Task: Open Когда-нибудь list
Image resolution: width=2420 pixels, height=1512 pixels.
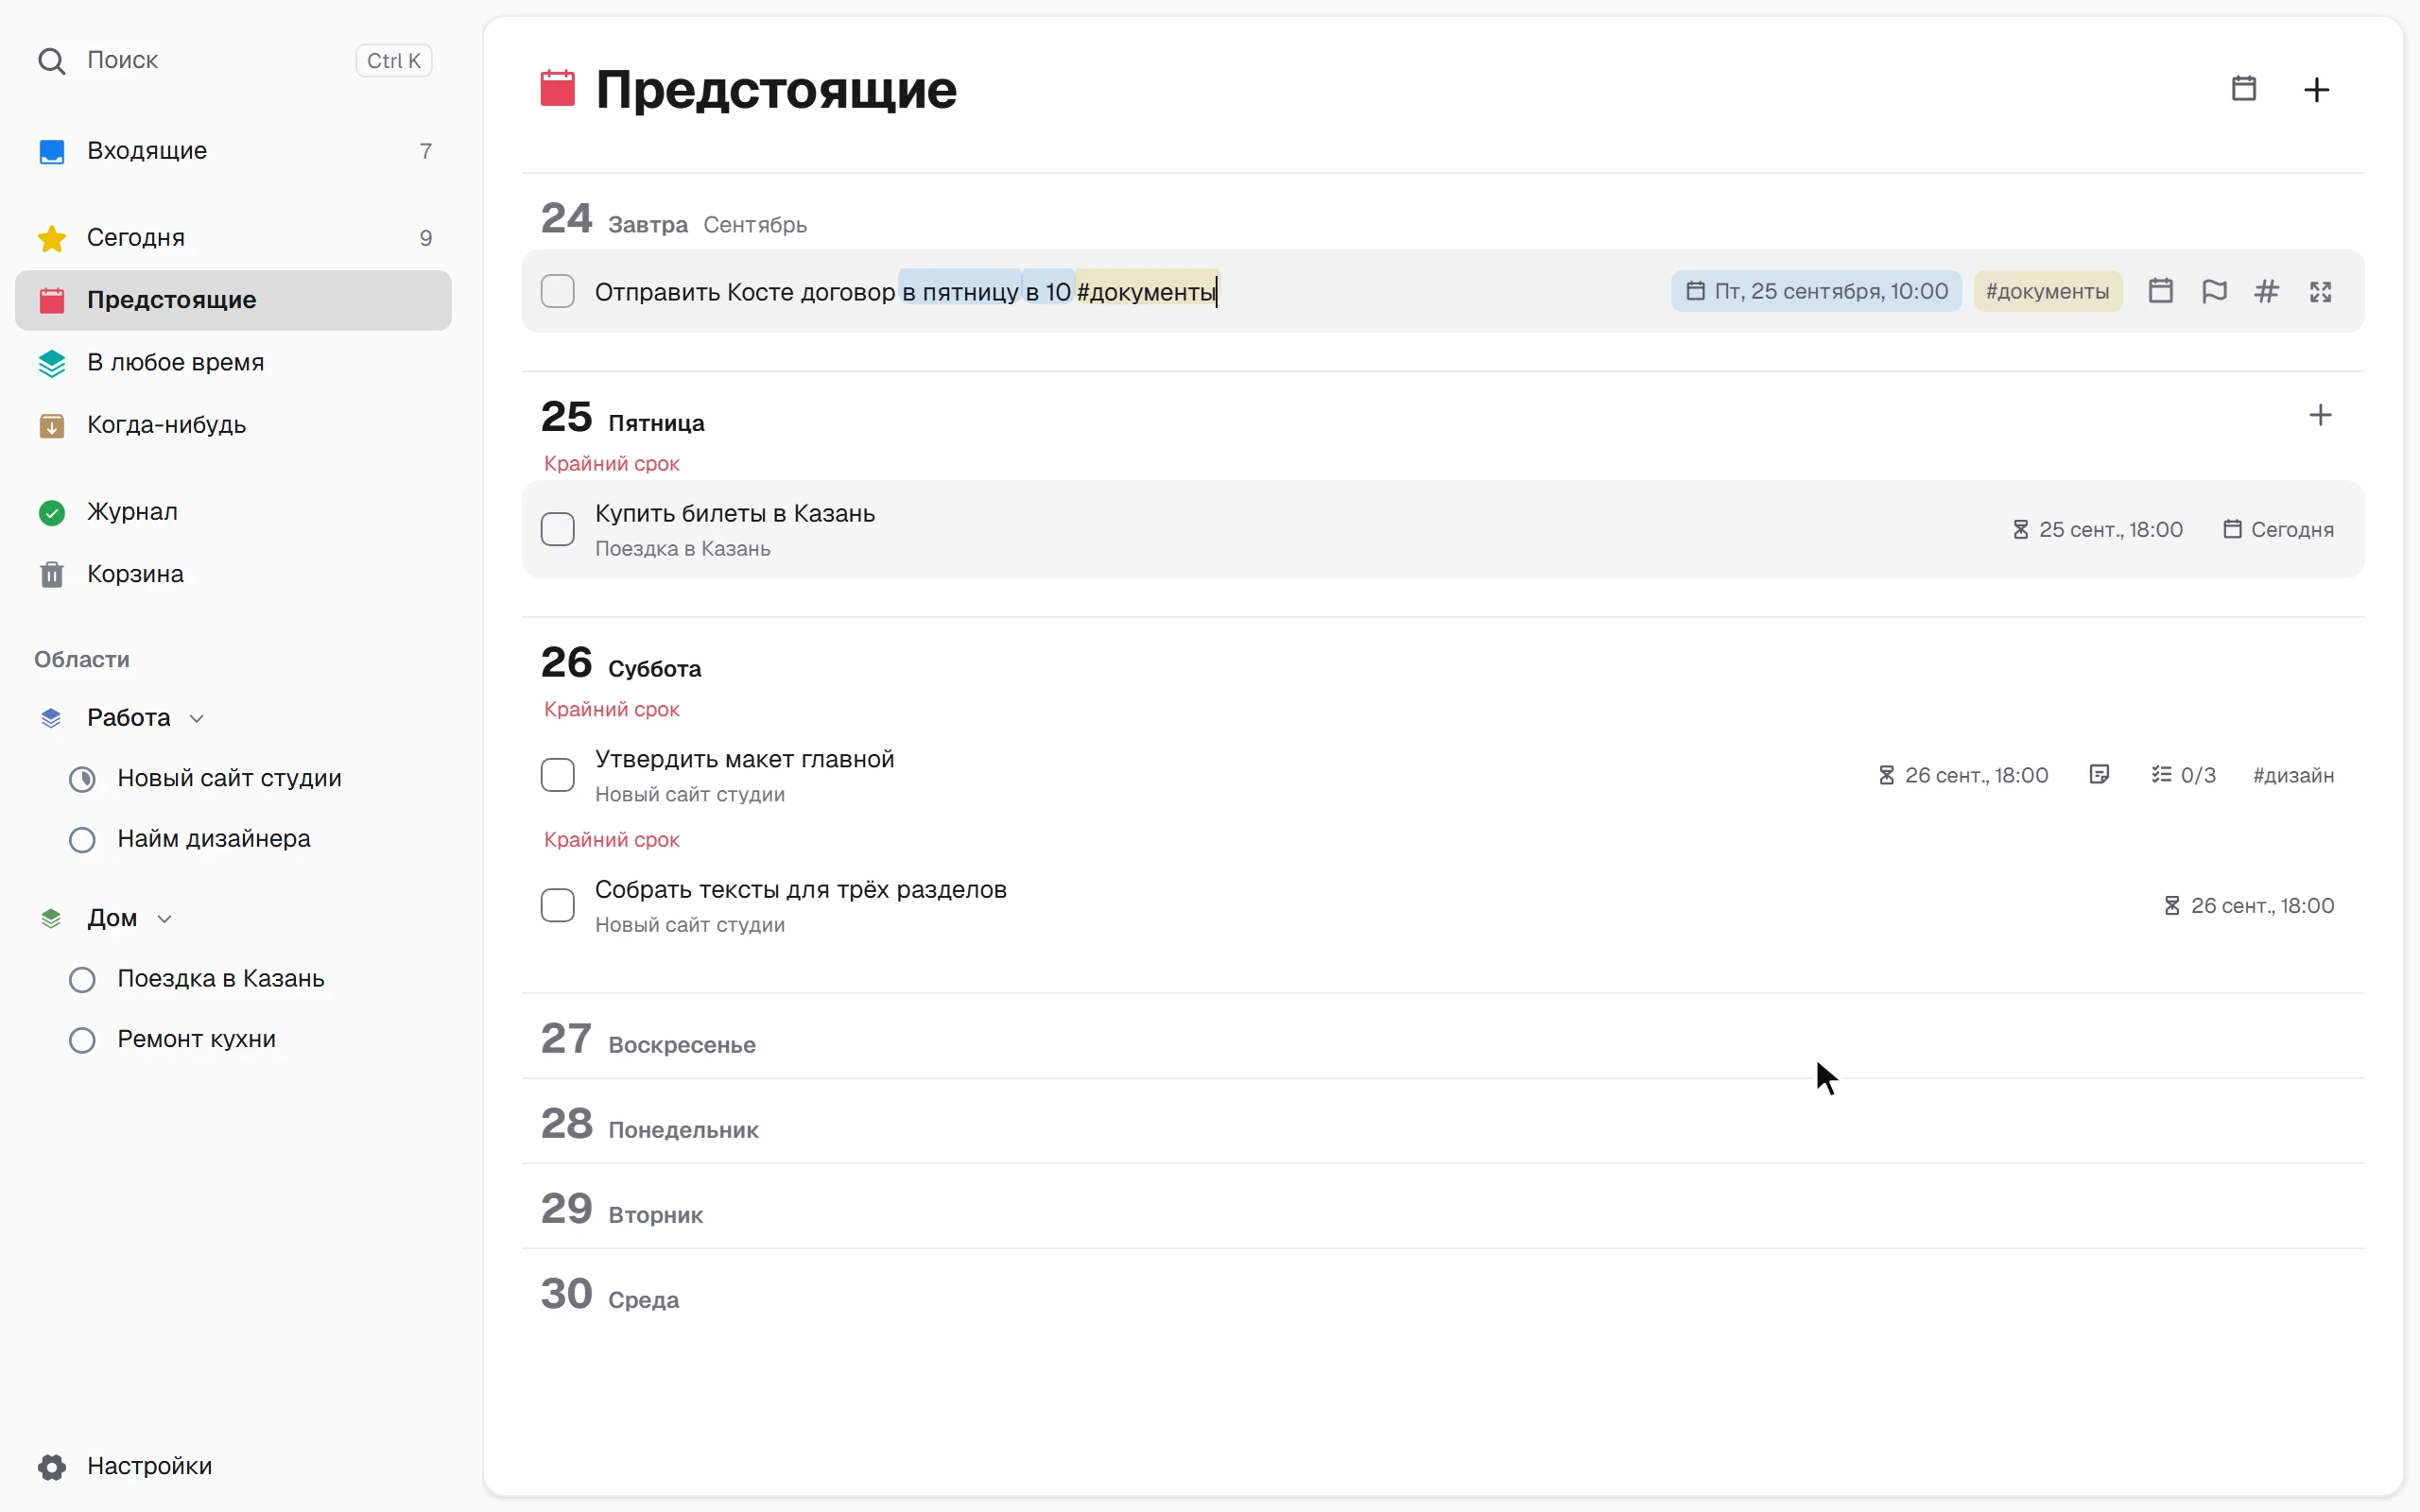Action: [233, 425]
